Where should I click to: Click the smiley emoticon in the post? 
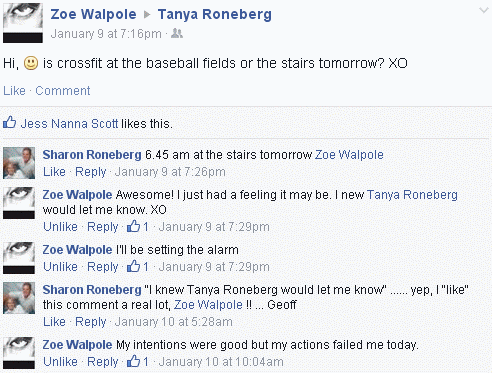[x=31, y=63]
